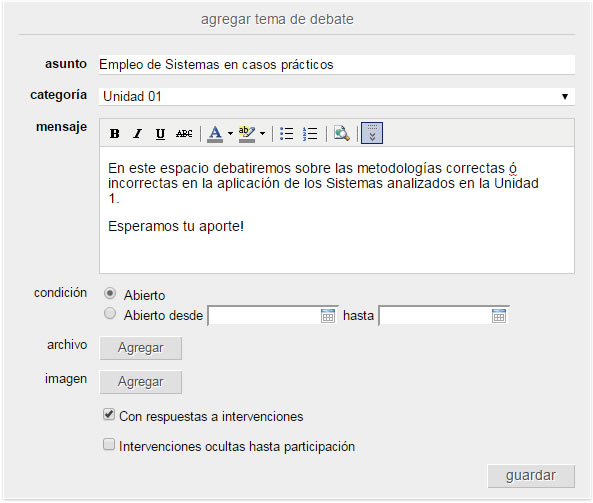The height and width of the screenshot is (503, 593).
Task: Expand the font color dropdown arrow
Action: click(x=230, y=134)
